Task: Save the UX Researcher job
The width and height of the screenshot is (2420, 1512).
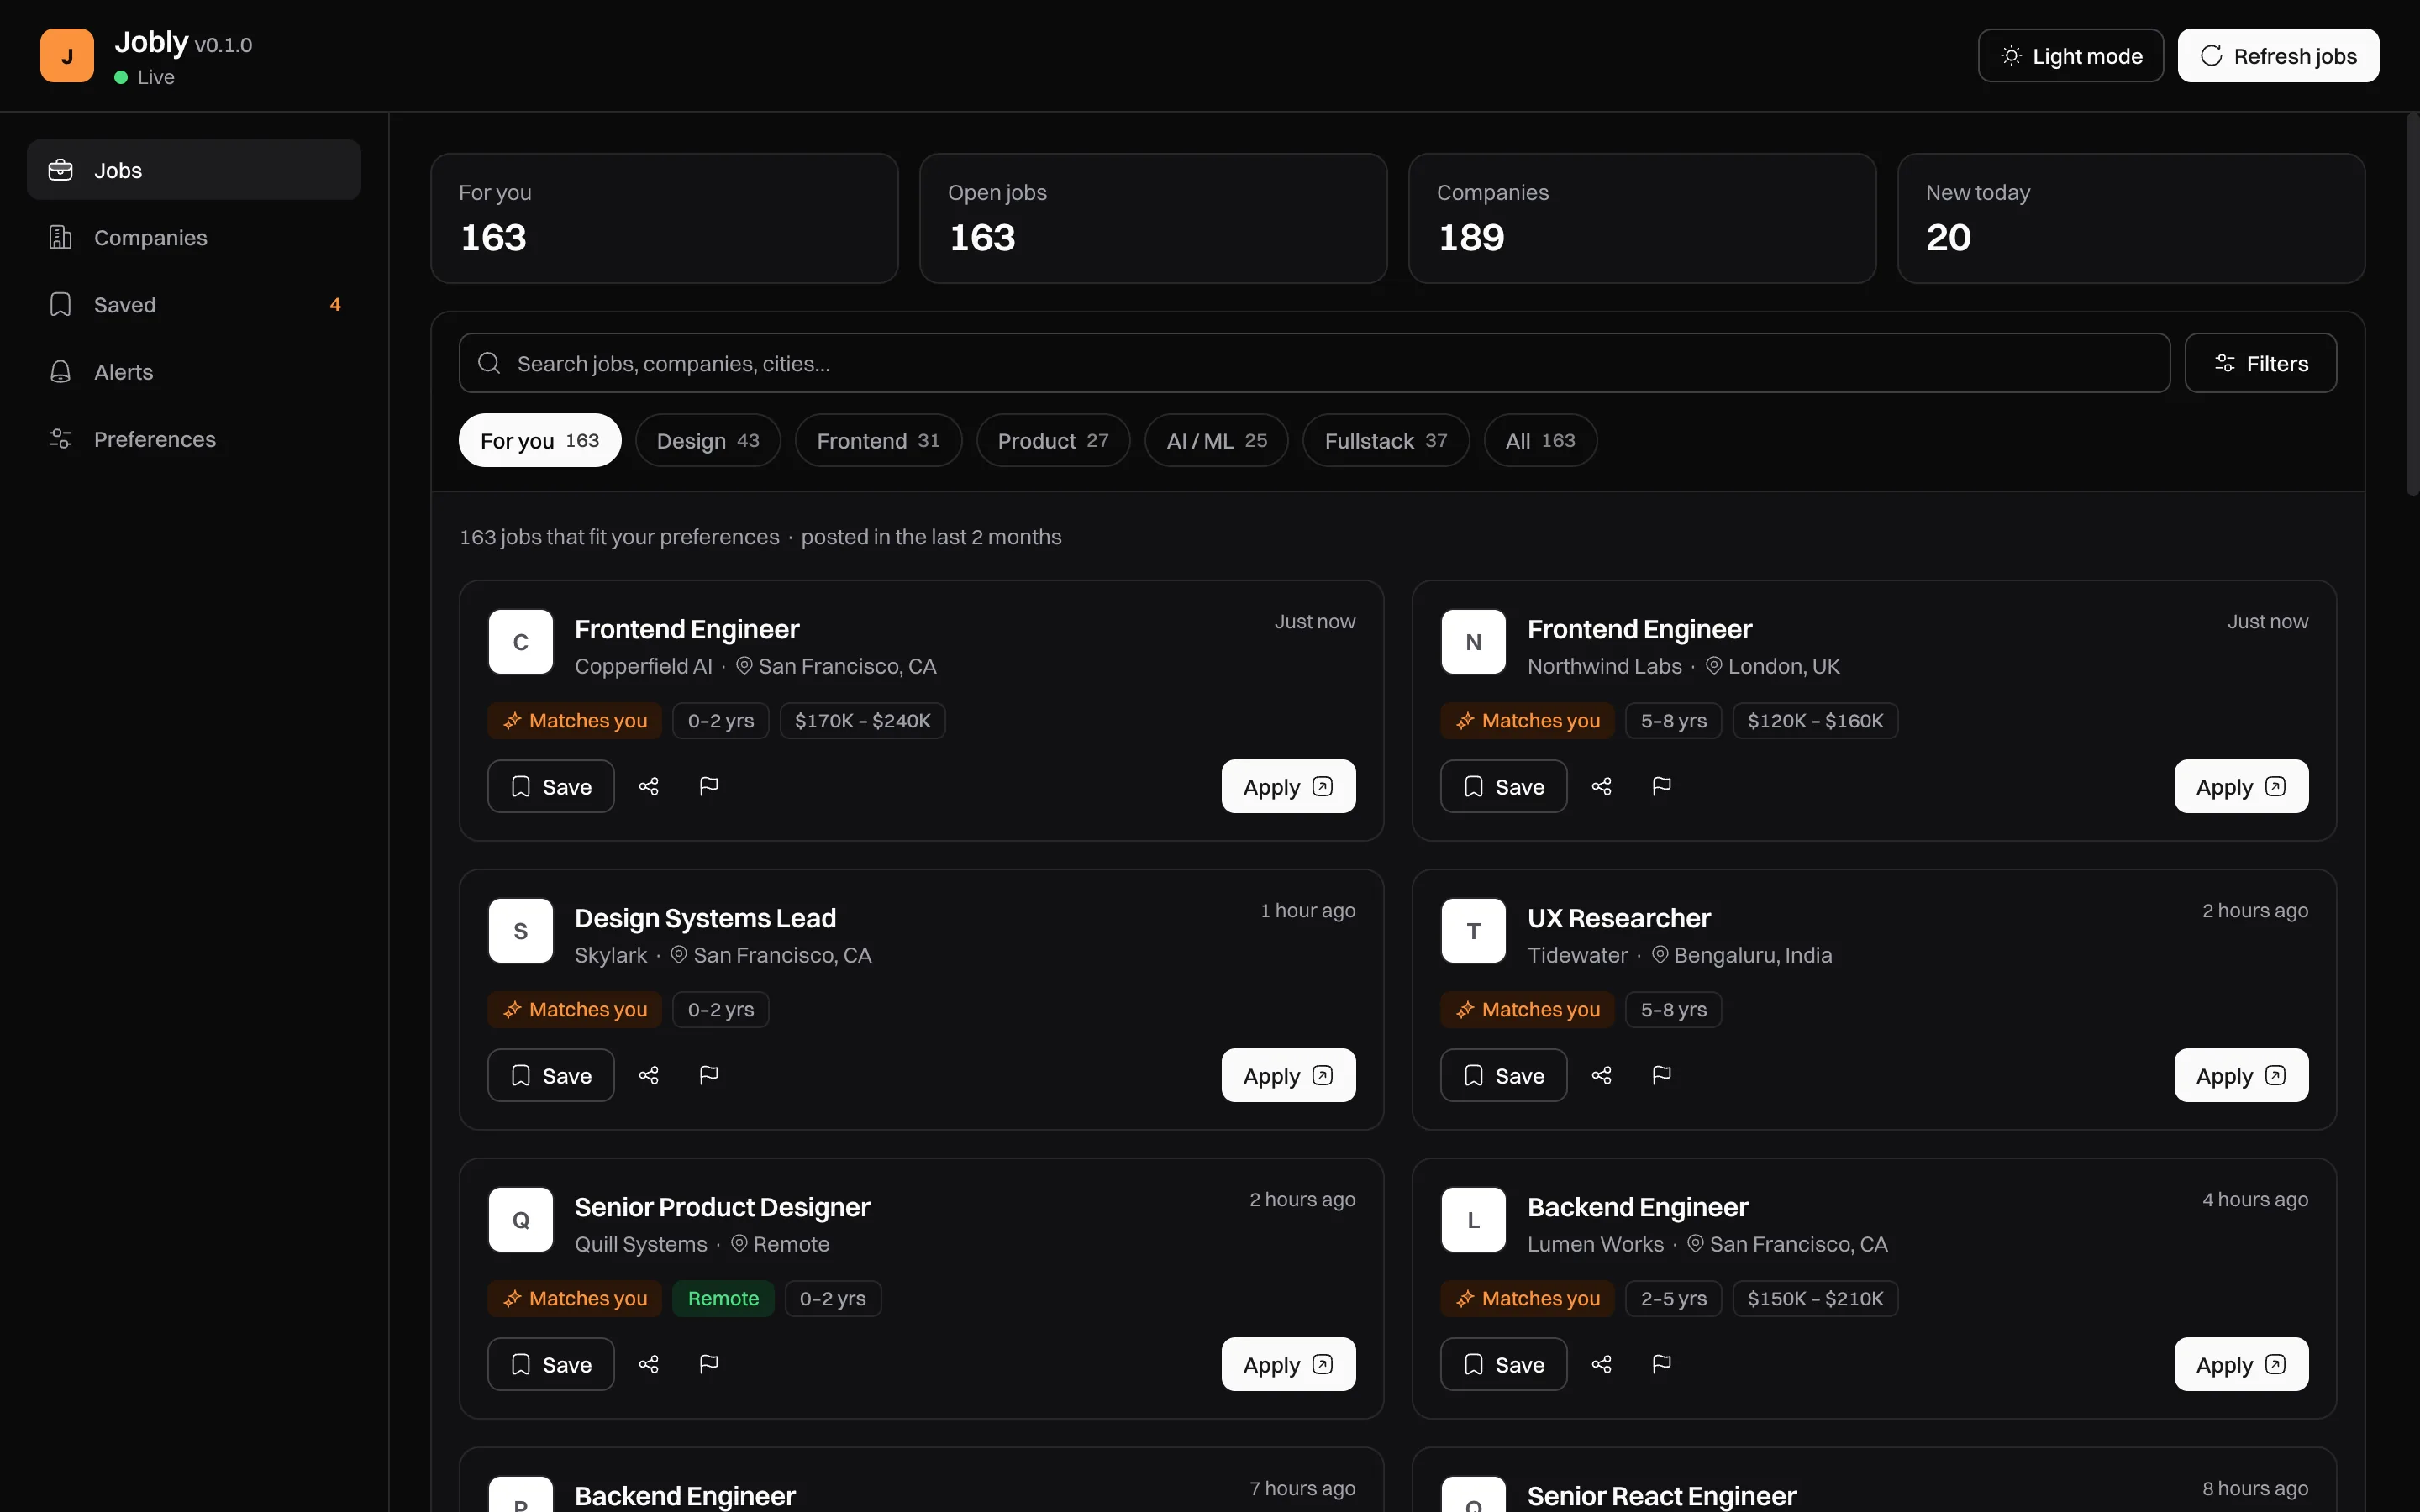Action: pyautogui.click(x=1504, y=1076)
